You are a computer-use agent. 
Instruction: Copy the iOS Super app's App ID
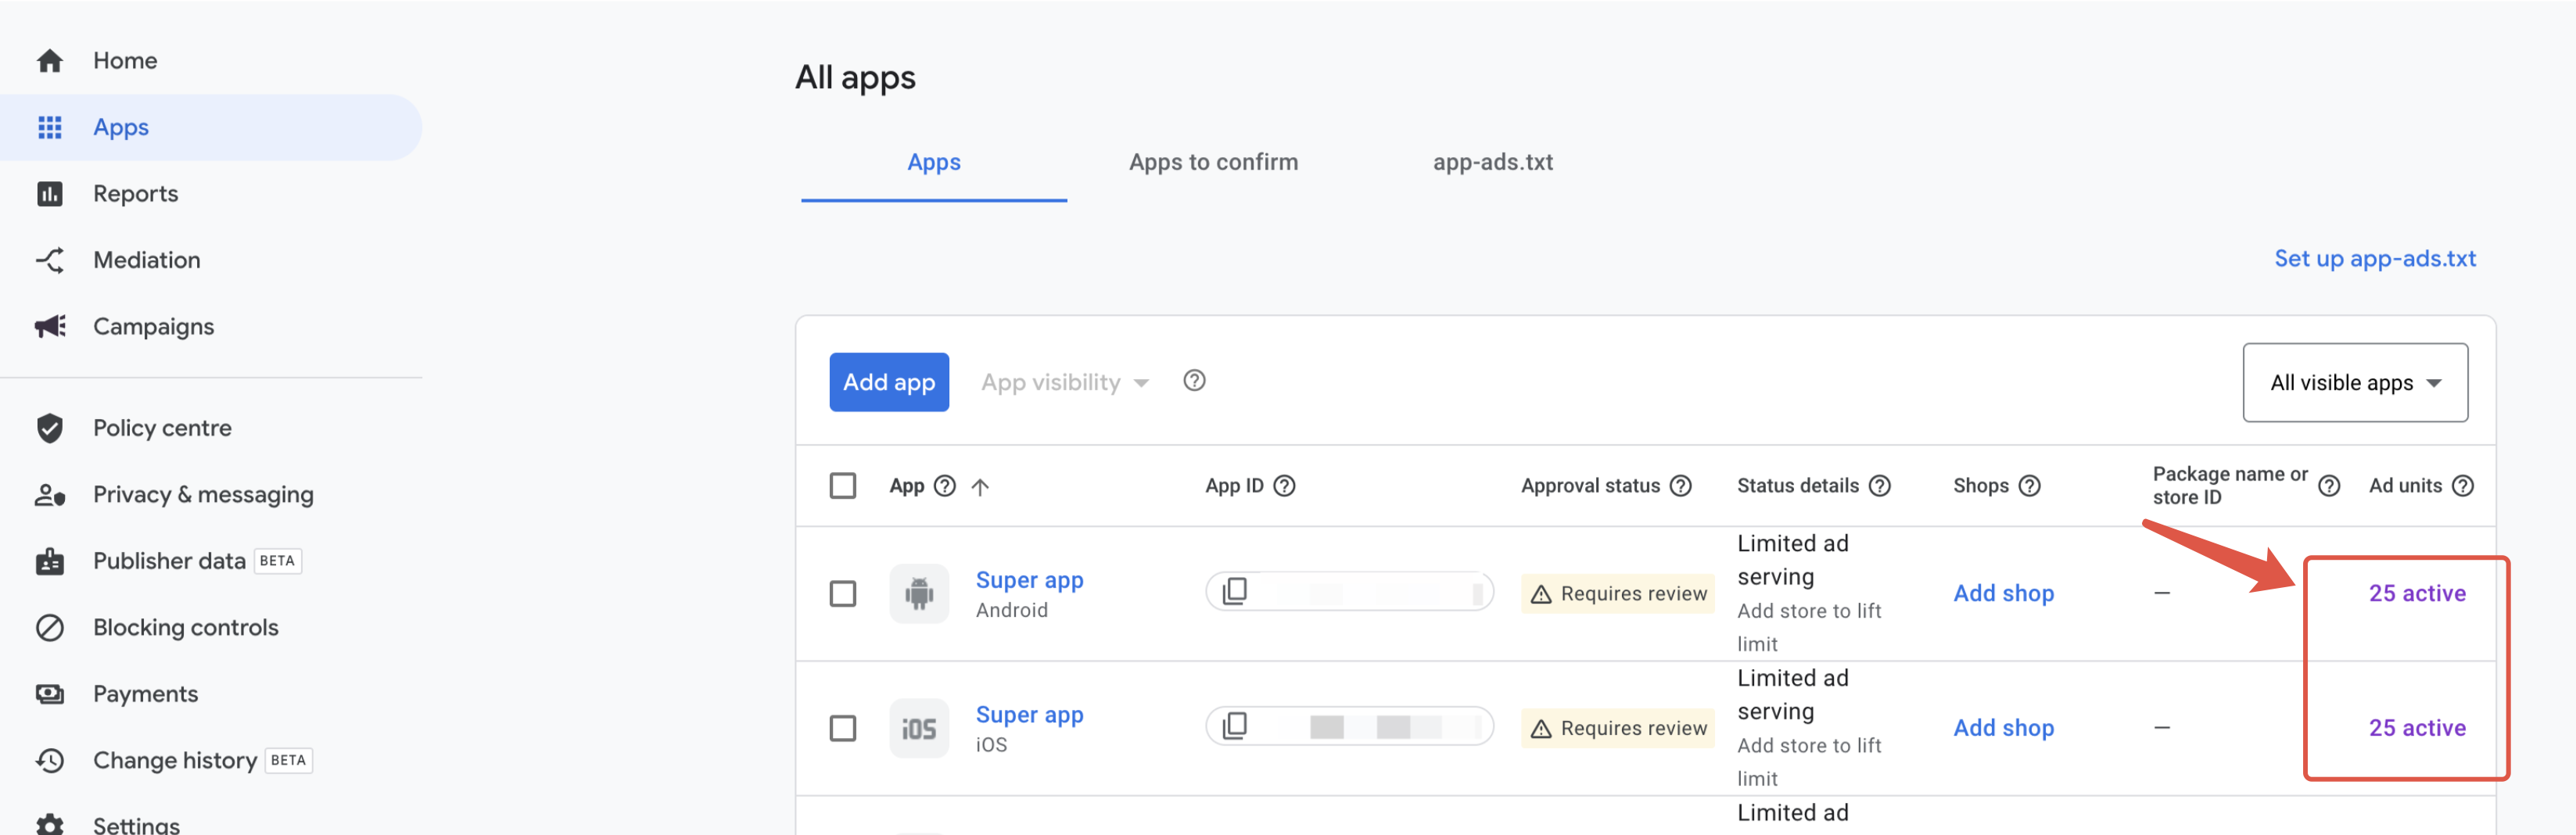1235,726
